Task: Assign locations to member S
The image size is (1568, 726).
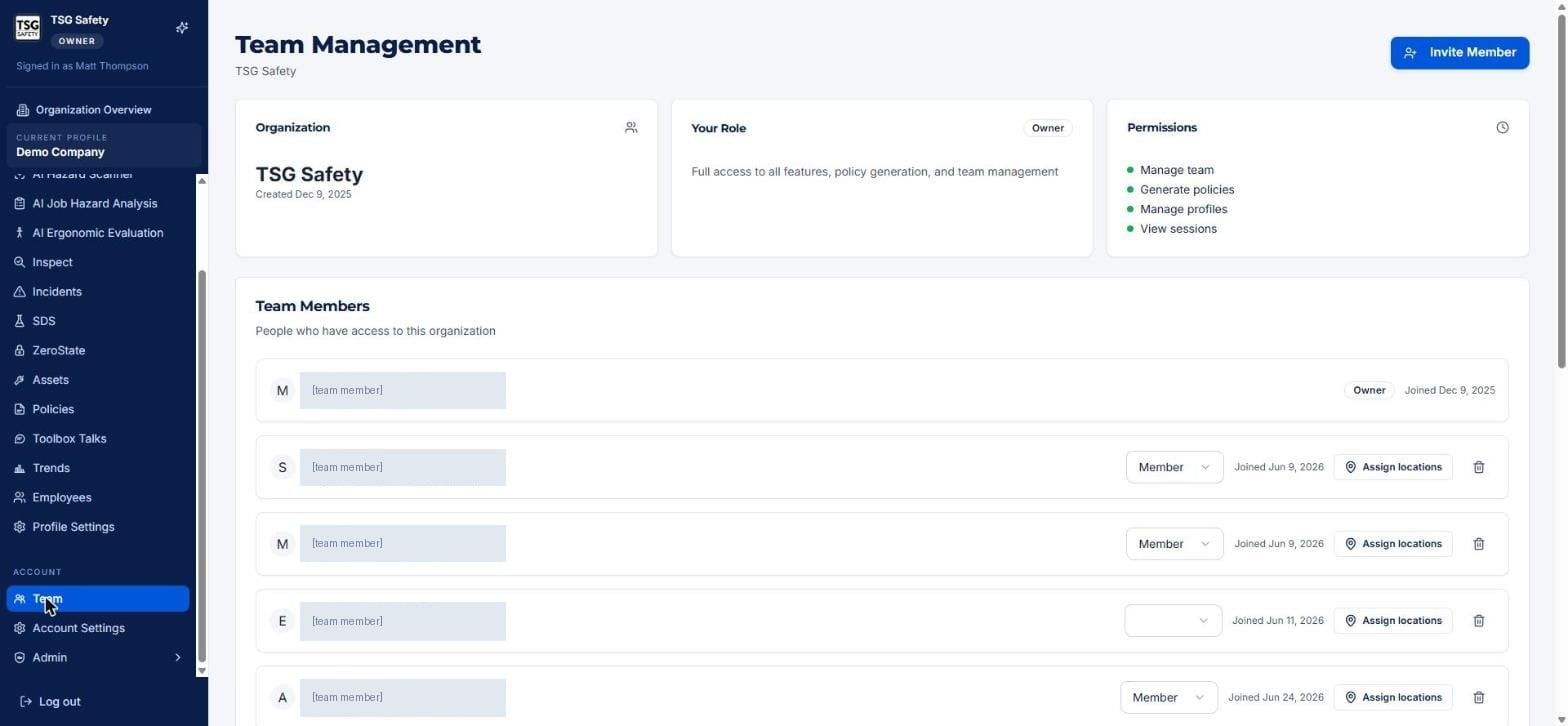Action: pyautogui.click(x=1393, y=467)
